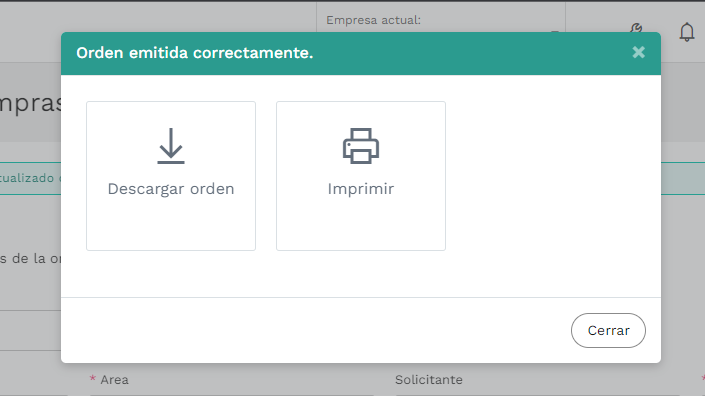
Task: Click the green 'tualizado' notification banner
Action: click(x=30, y=178)
